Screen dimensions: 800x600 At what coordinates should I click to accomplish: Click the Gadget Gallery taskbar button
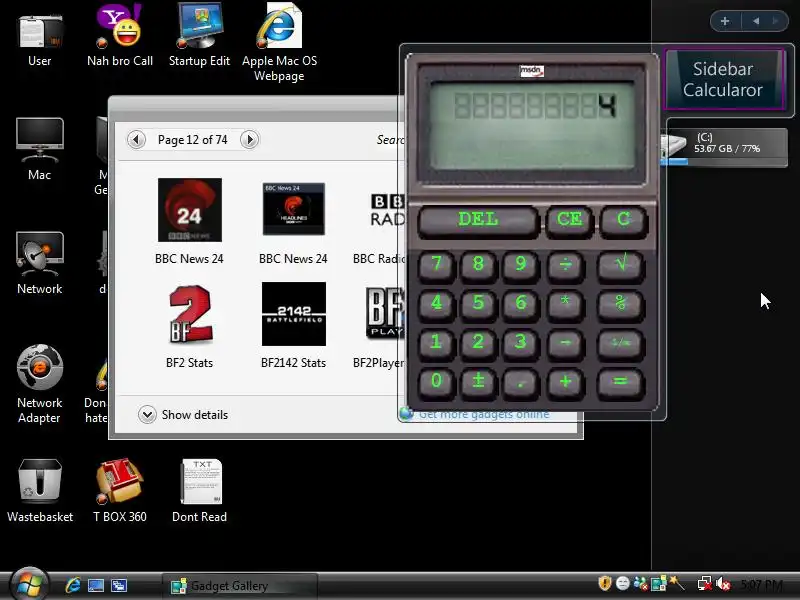click(240, 586)
